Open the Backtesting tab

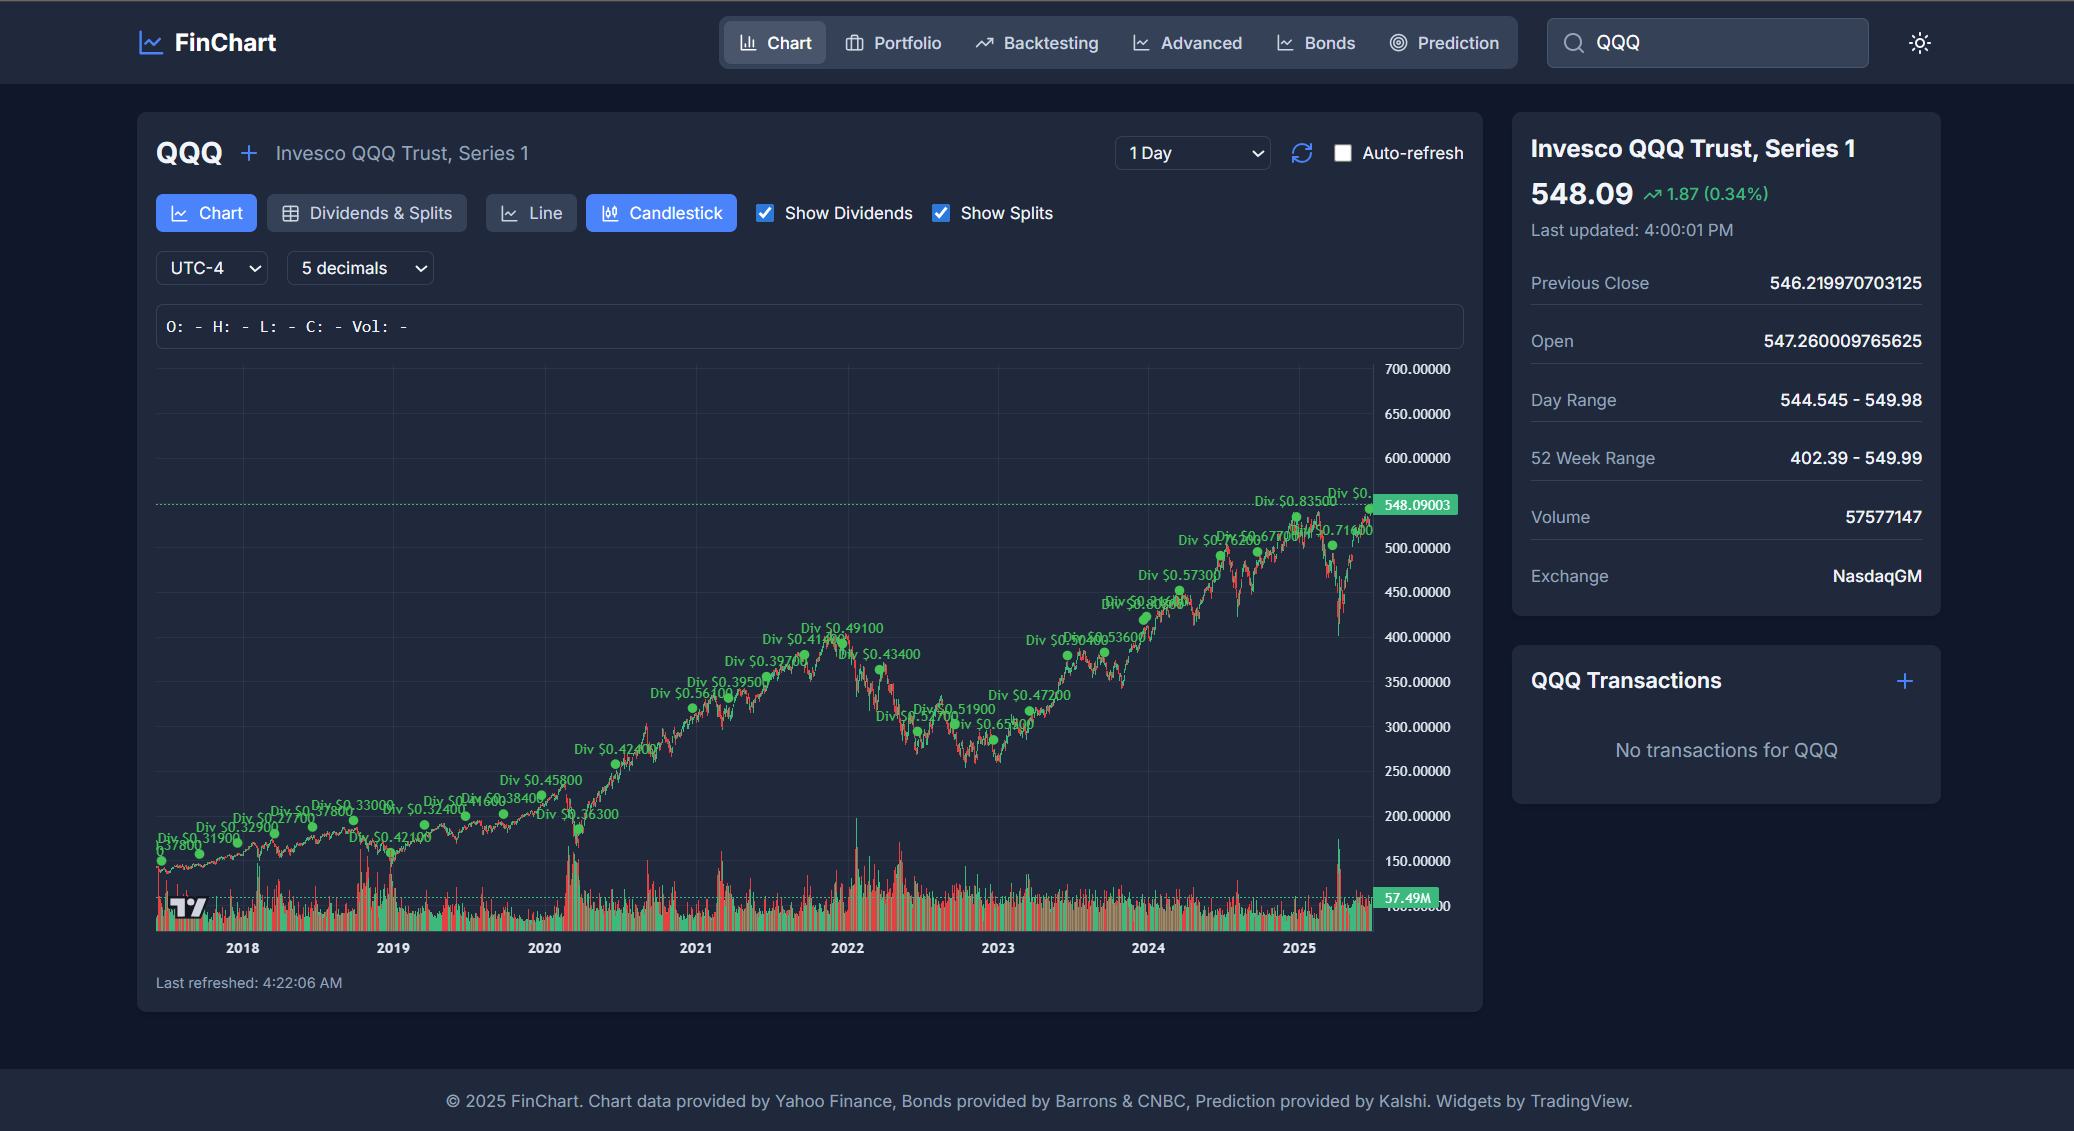click(x=1037, y=43)
